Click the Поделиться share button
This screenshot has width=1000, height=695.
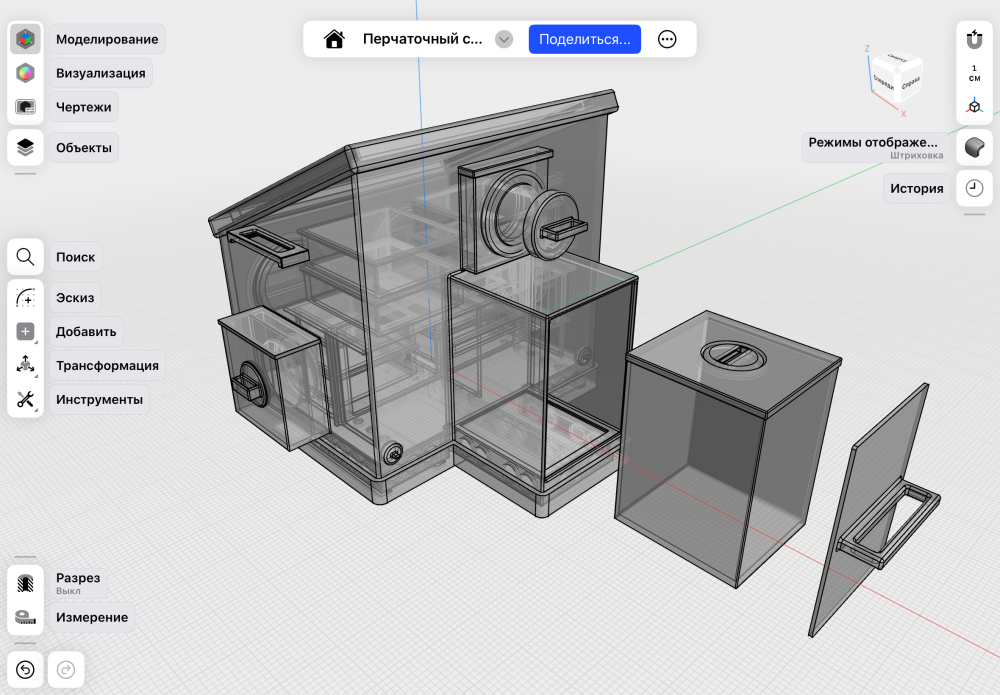tap(584, 40)
